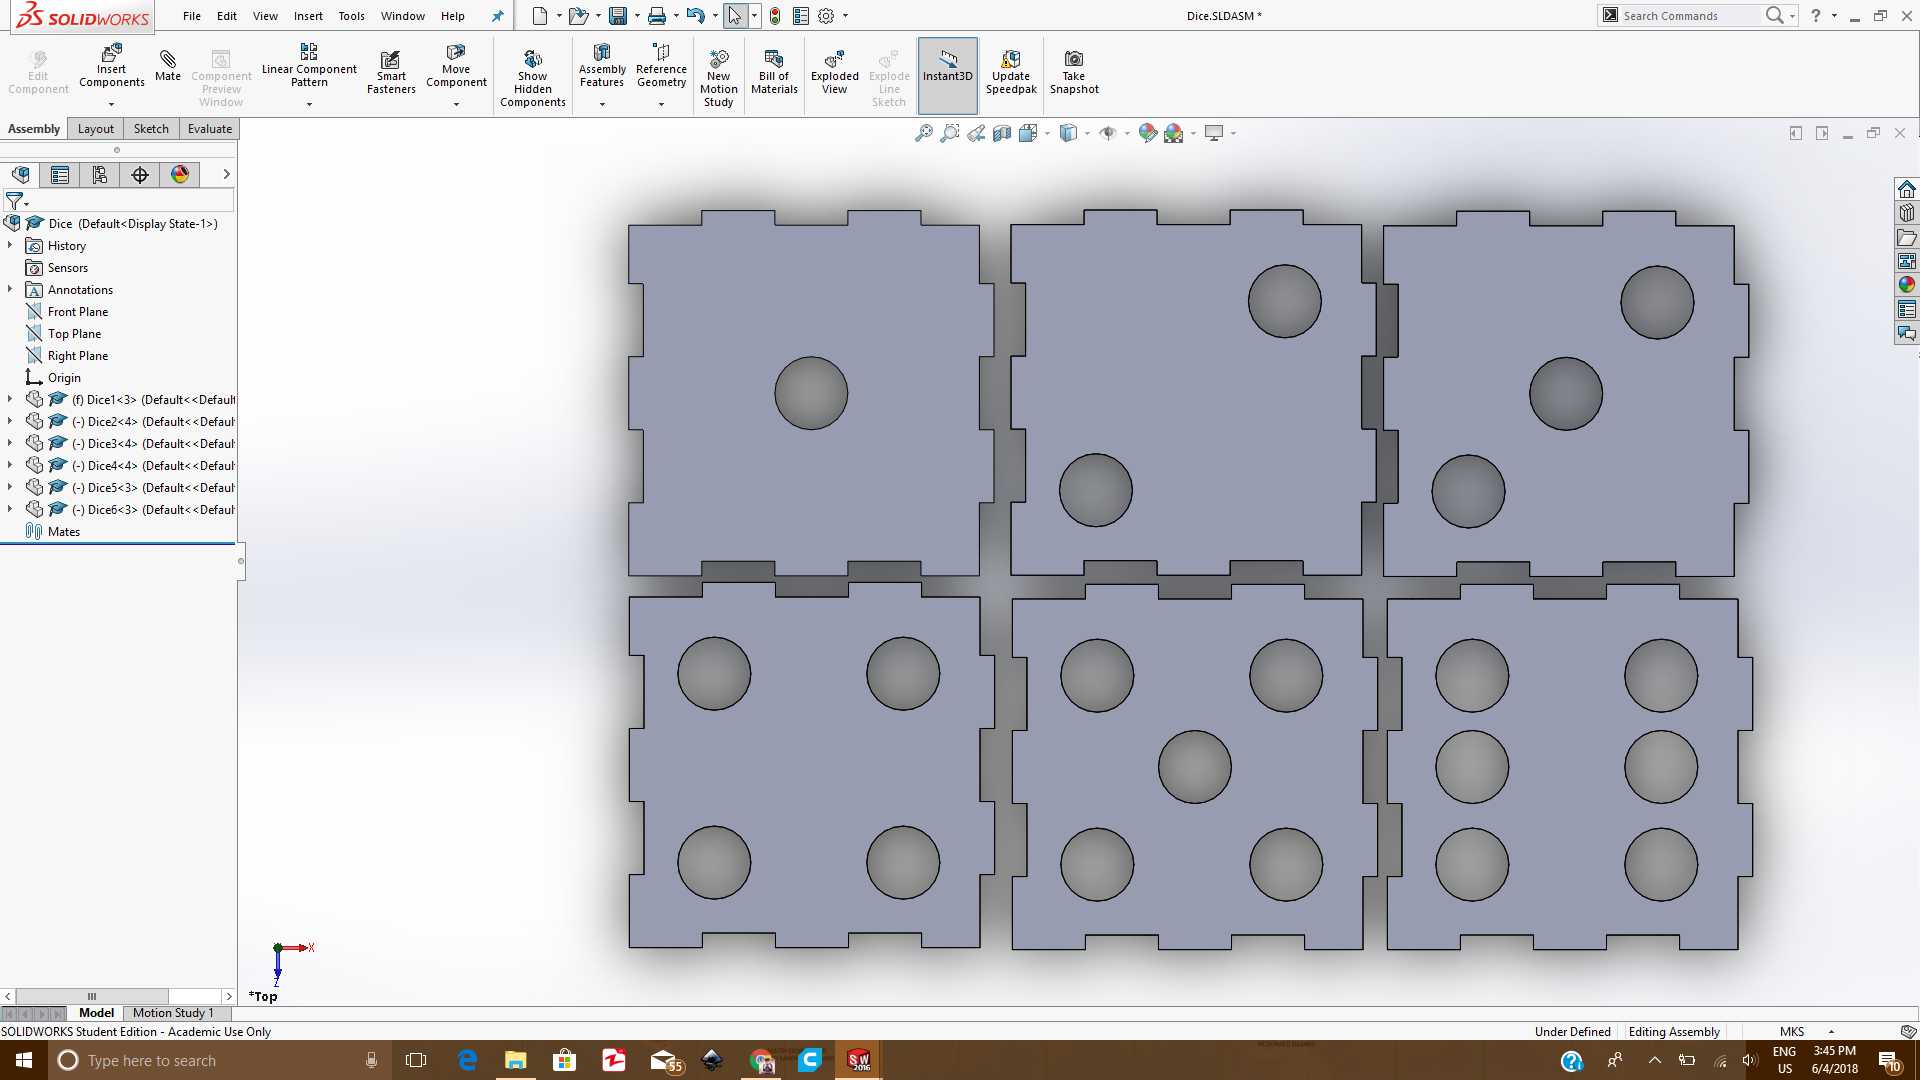The height and width of the screenshot is (1080, 1920).
Task: Select the Top Plane tree item
Action: (x=74, y=334)
